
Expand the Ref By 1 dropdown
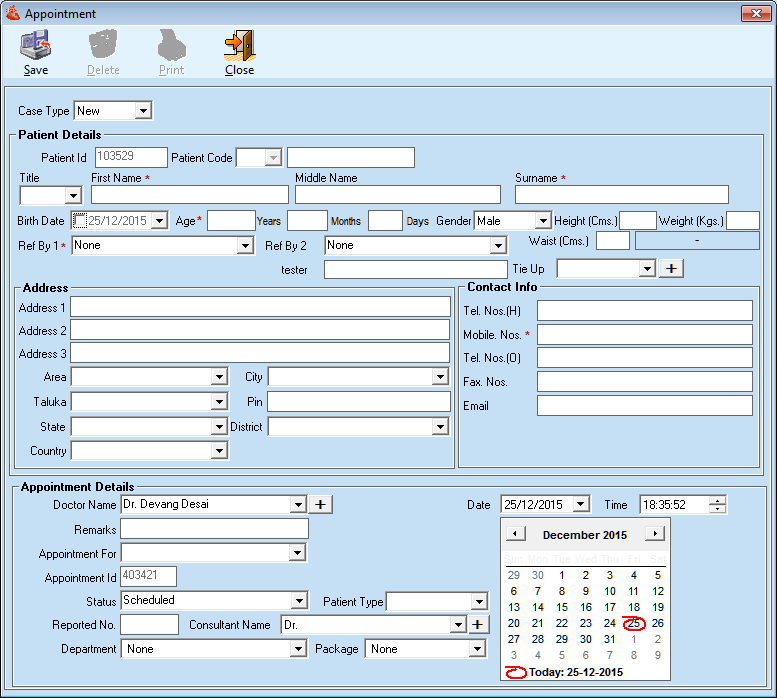tap(245, 246)
